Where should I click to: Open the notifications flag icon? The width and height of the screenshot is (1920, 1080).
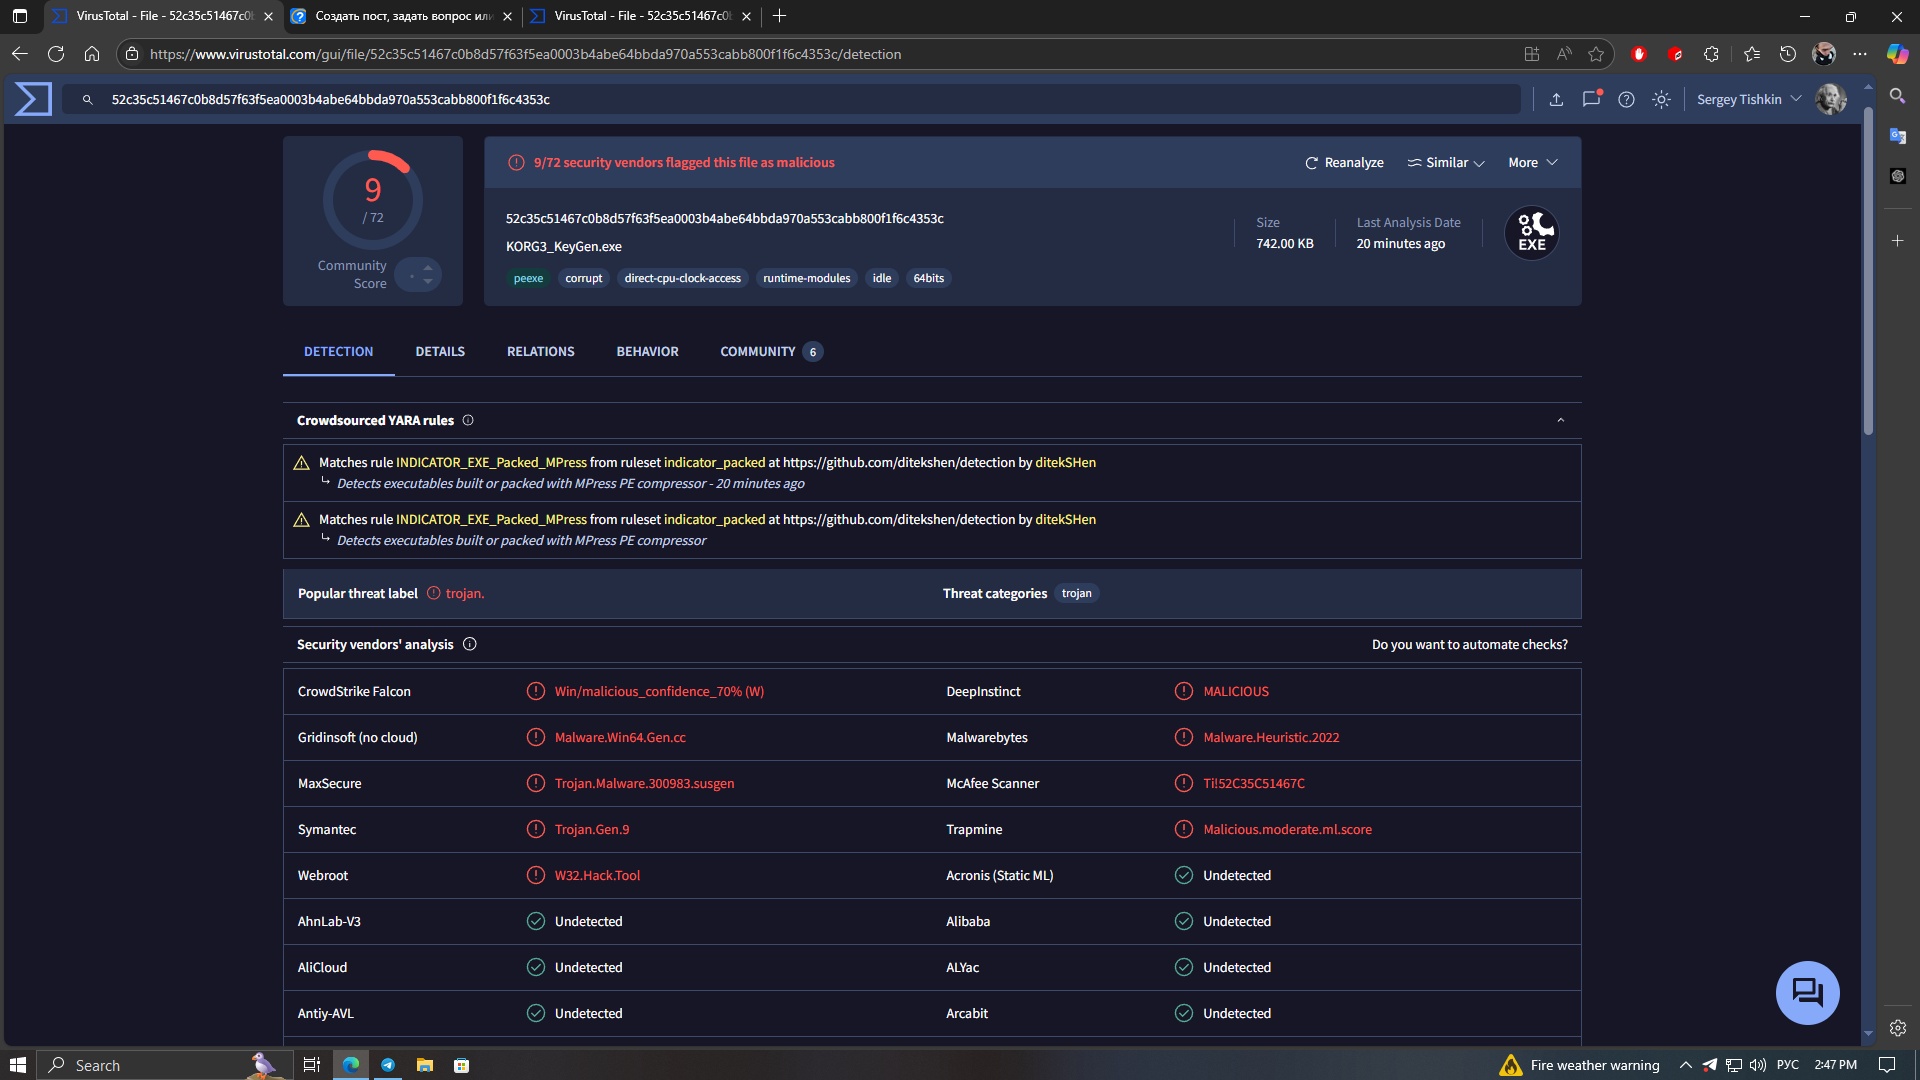[x=1591, y=99]
